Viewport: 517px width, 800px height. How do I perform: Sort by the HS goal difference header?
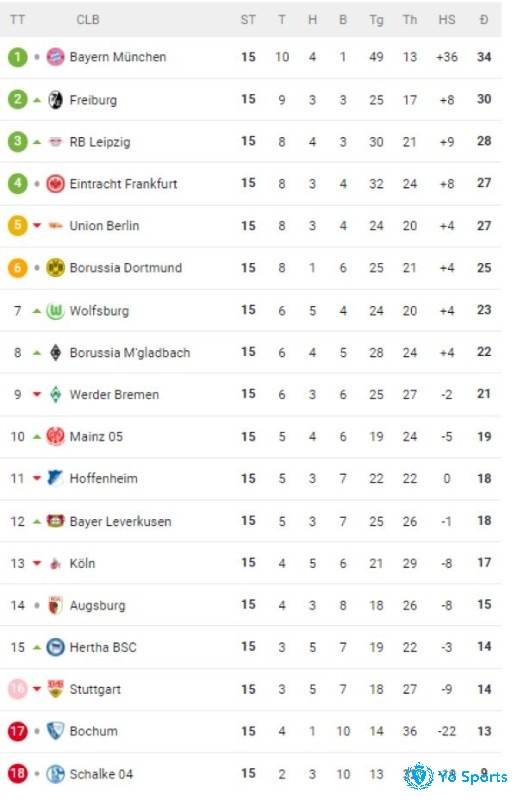pos(447,20)
